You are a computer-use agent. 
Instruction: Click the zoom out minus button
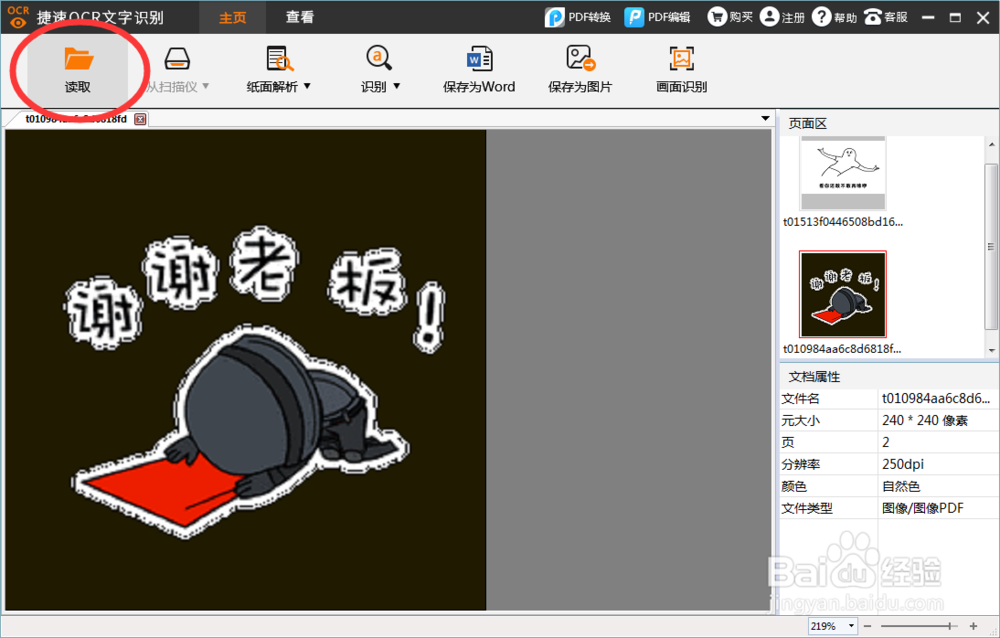(x=867, y=627)
